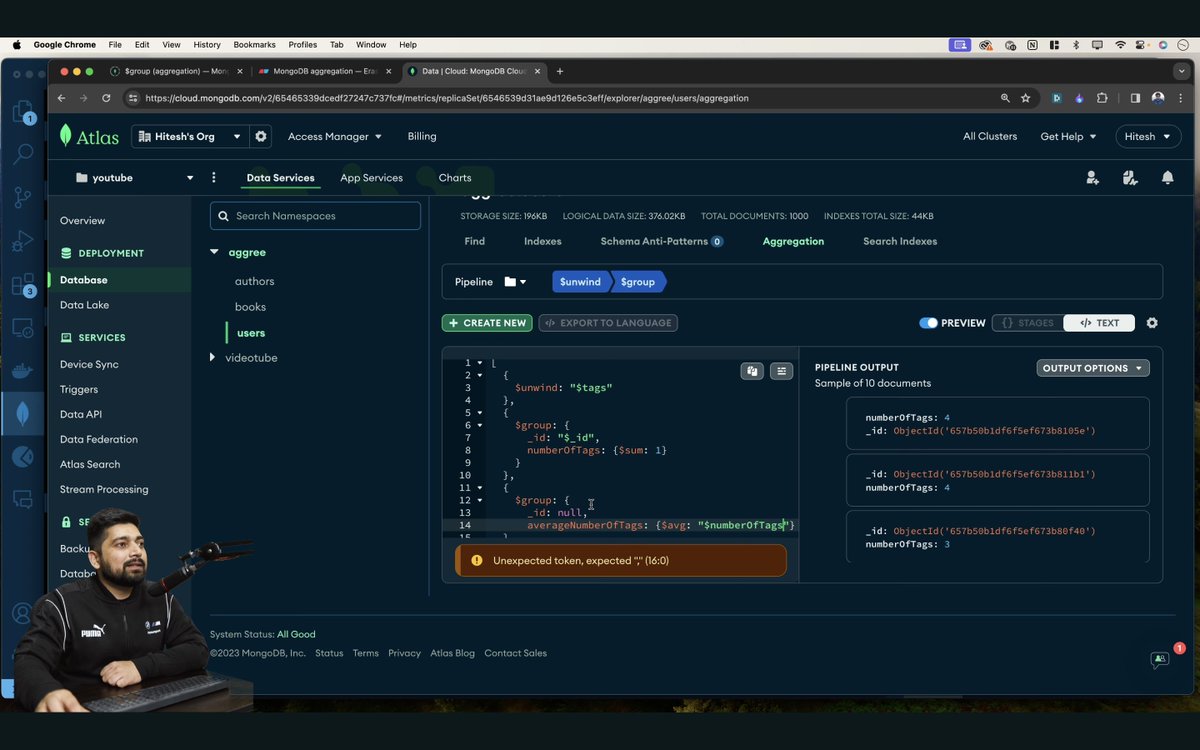
Task: Select the authors collection
Action: (x=254, y=281)
